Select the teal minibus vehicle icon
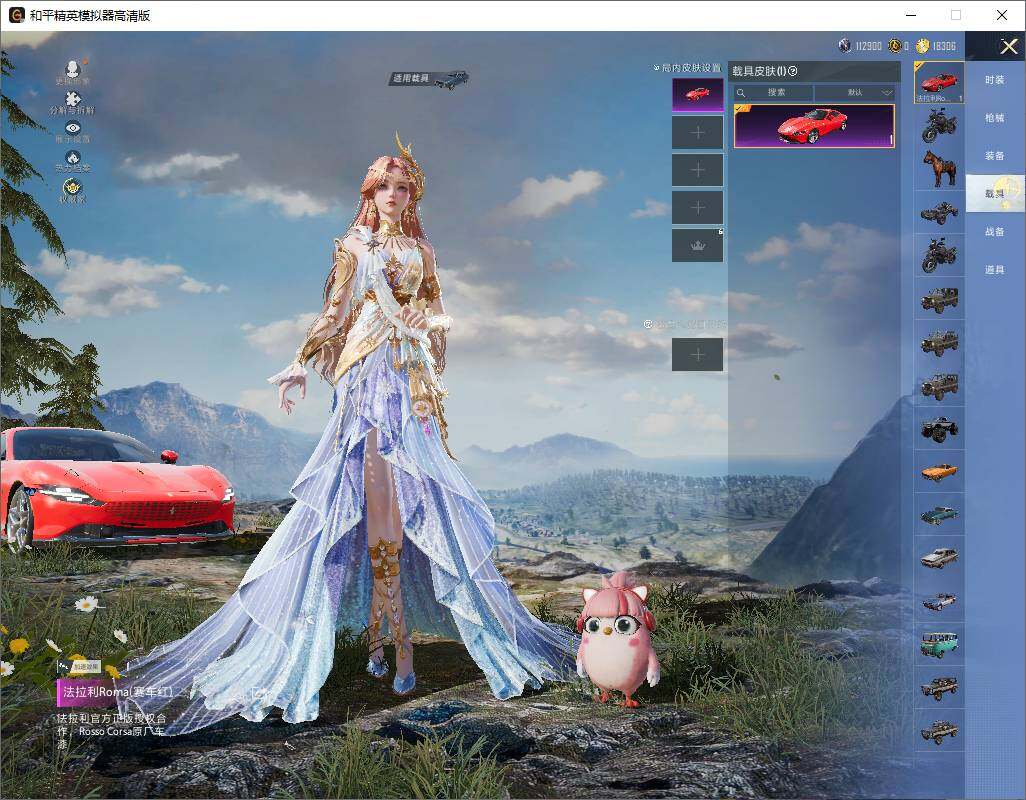Screen dimensions: 1026x800 tap(939, 644)
